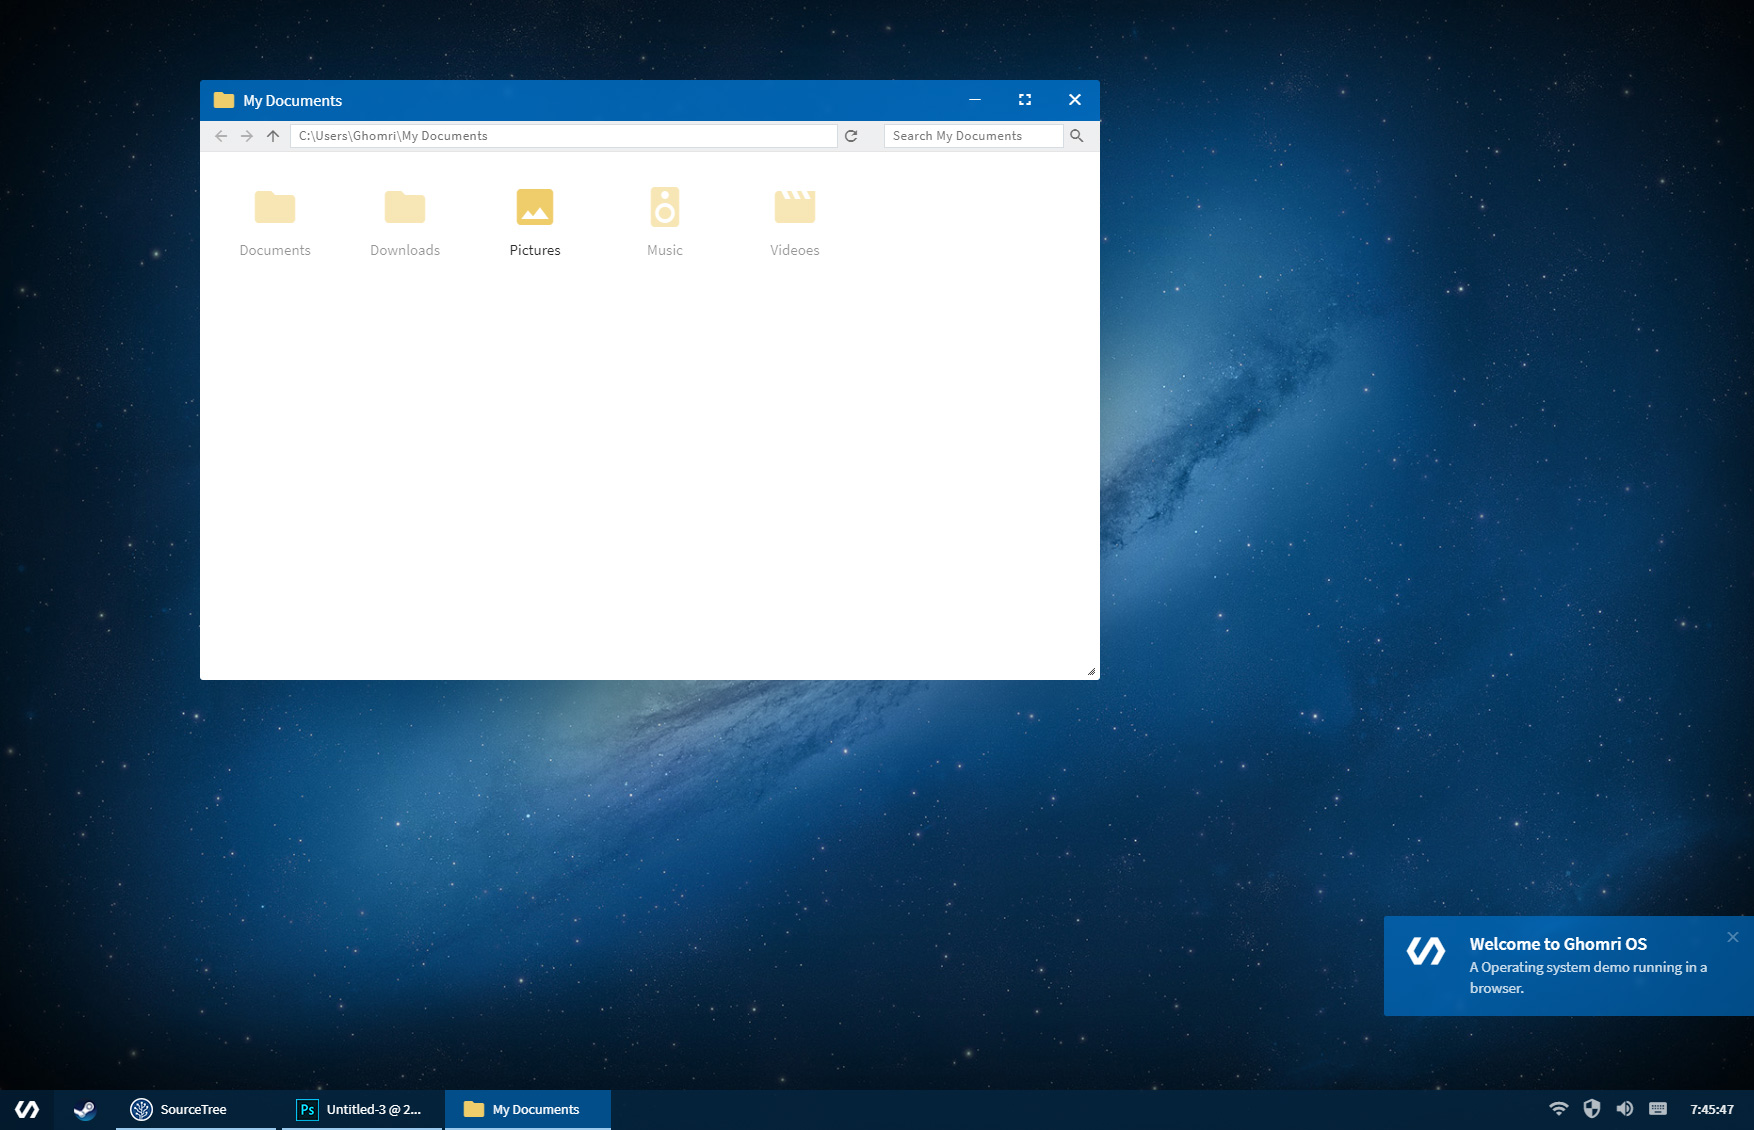Click the search magnifier icon

click(x=1077, y=136)
